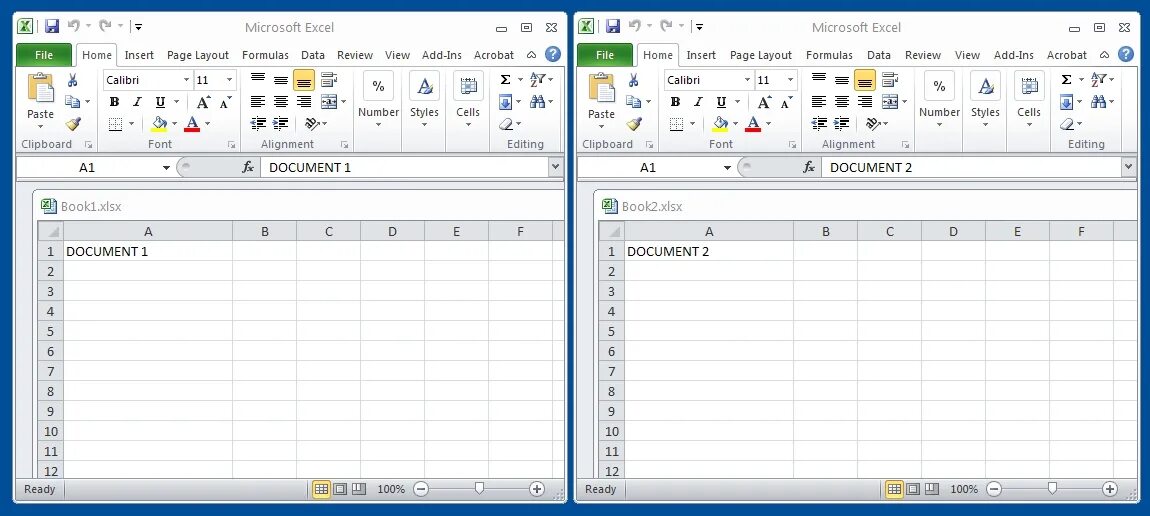Click Fill down icon in right window
Viewport: 1150px width, 516px height.
coord(1066,102)
